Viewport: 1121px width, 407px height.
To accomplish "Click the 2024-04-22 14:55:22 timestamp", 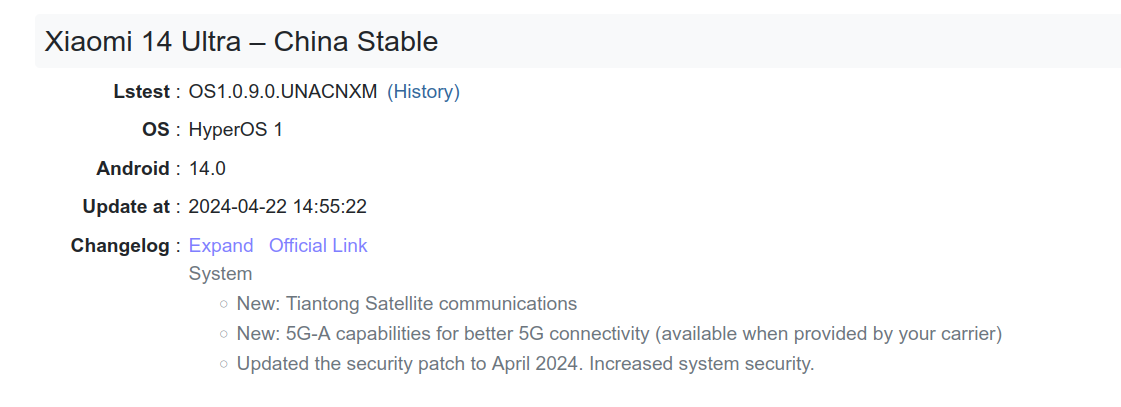I will coord(277,207).
